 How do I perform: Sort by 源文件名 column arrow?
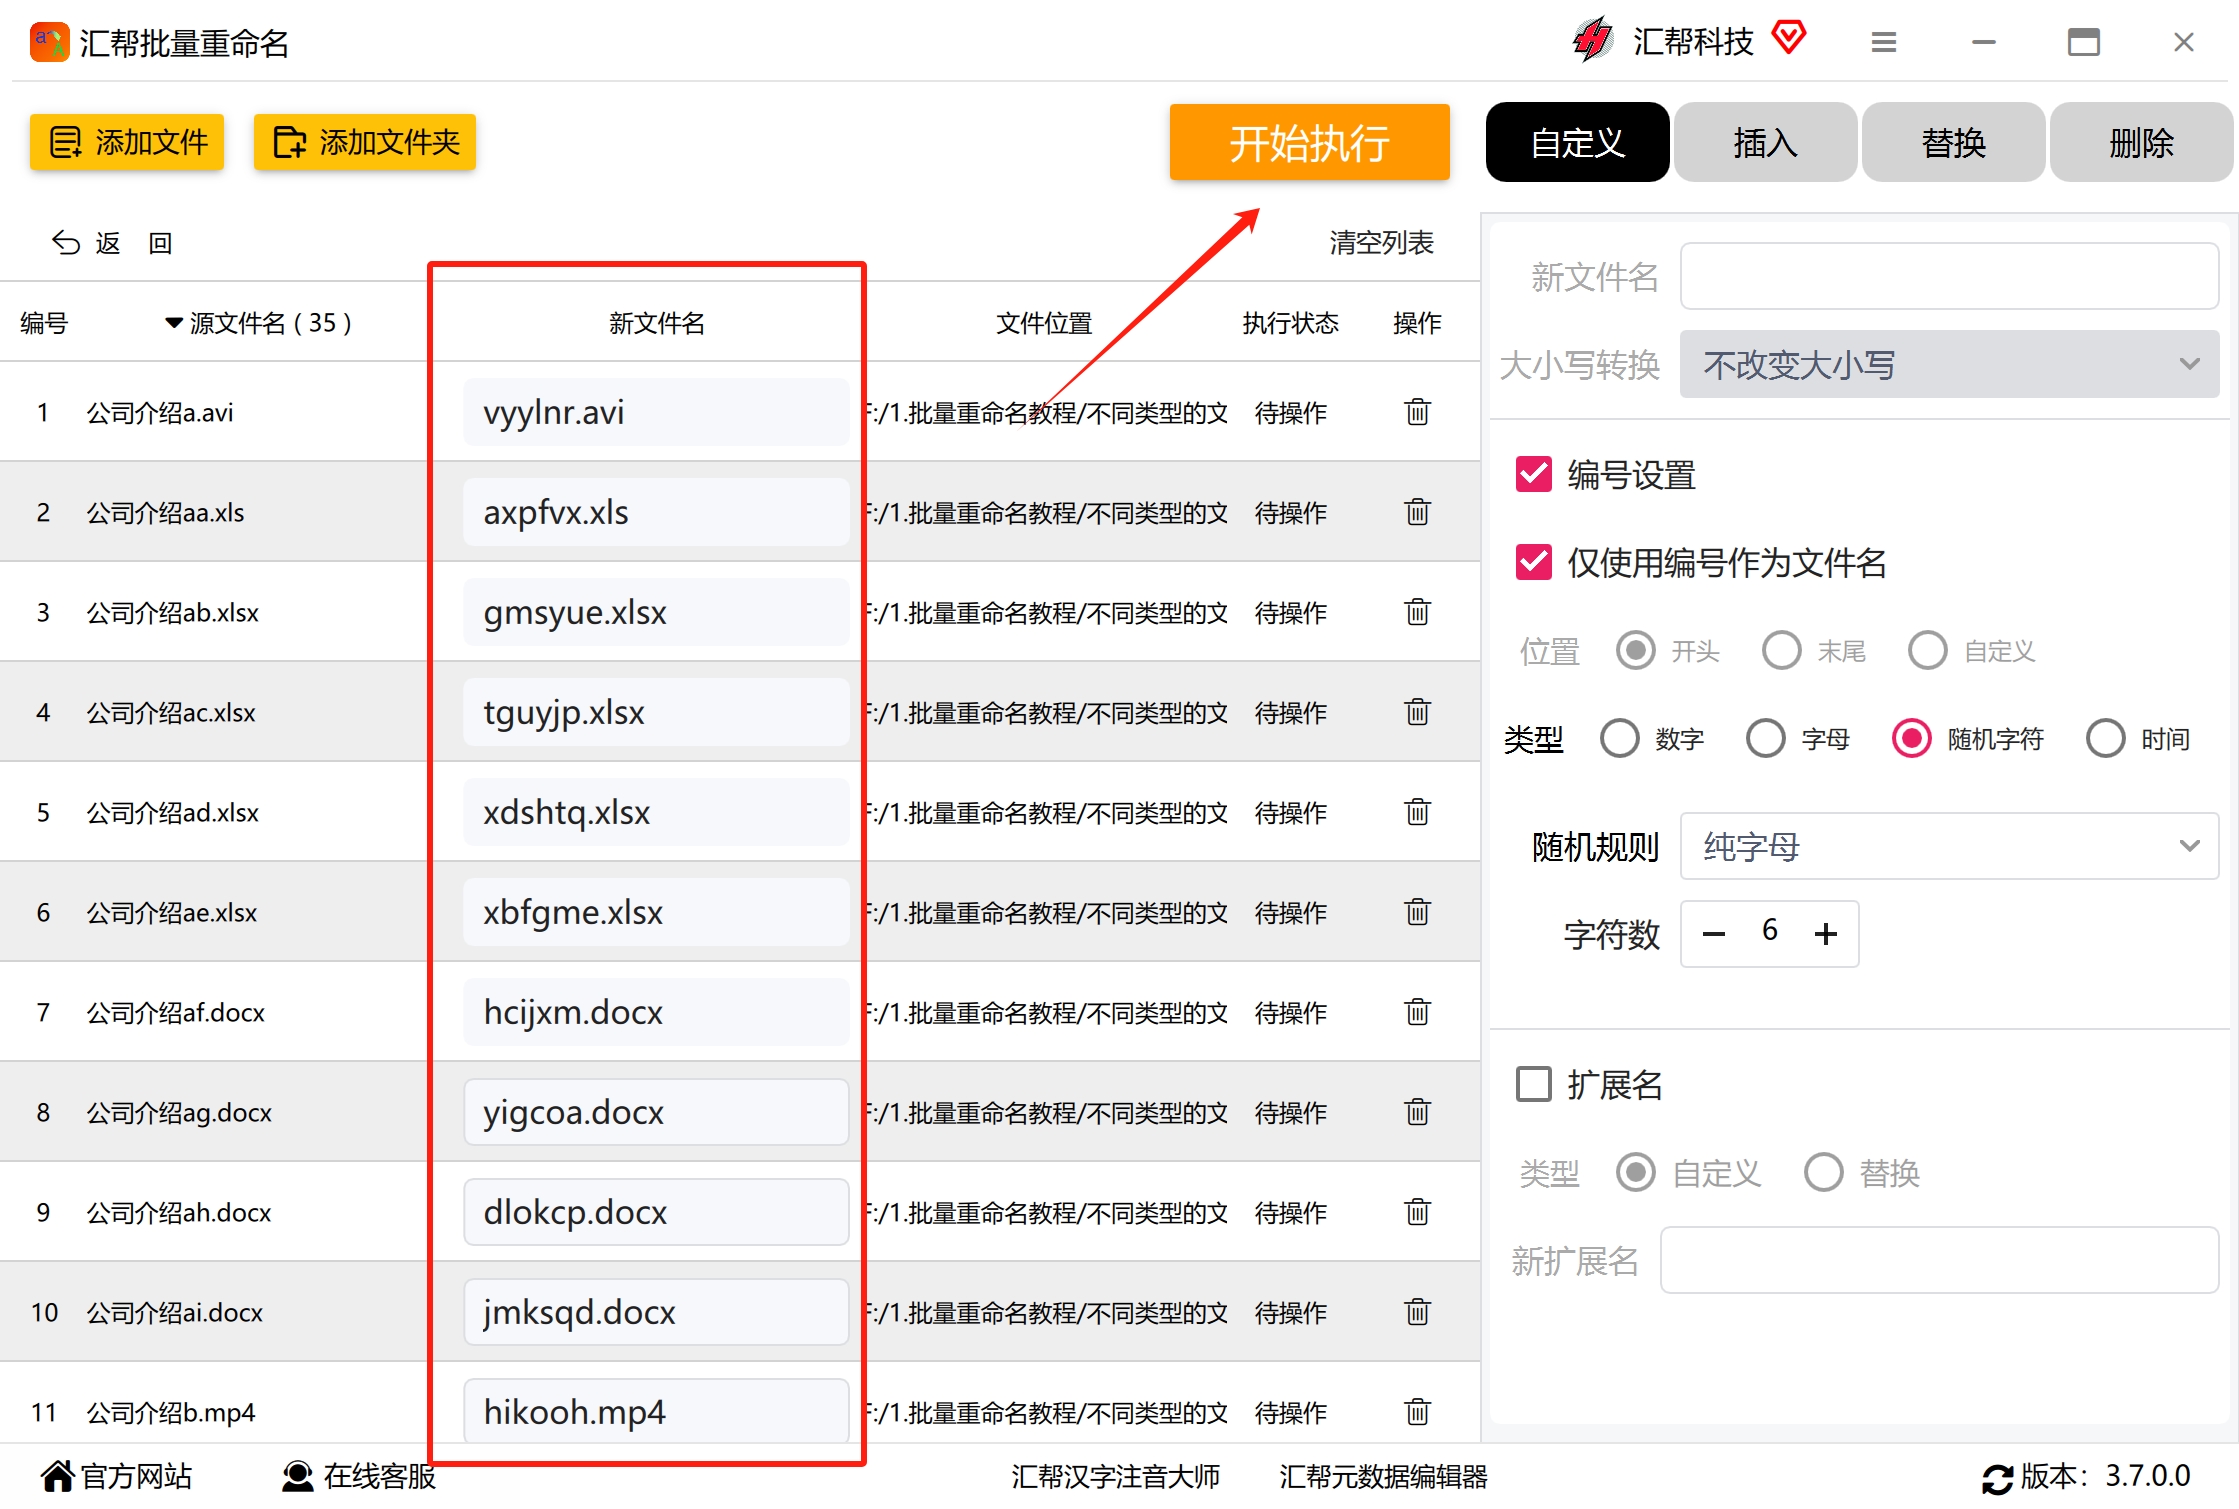(174, 323)
